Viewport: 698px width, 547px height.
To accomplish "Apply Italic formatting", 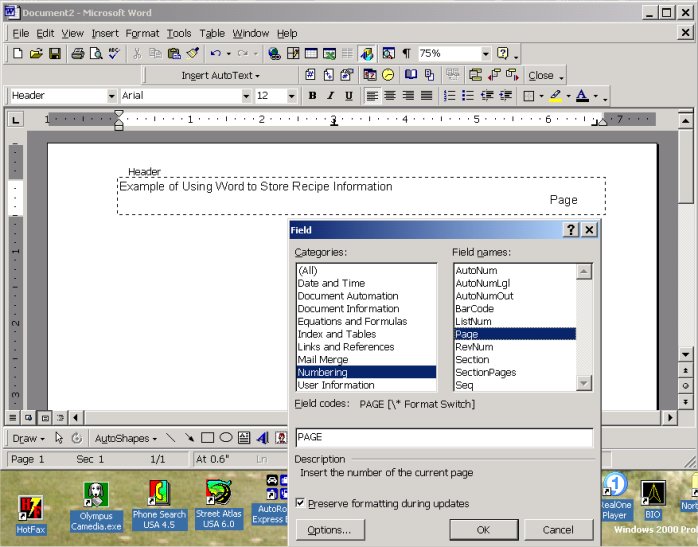I will [x=330, y=96].
